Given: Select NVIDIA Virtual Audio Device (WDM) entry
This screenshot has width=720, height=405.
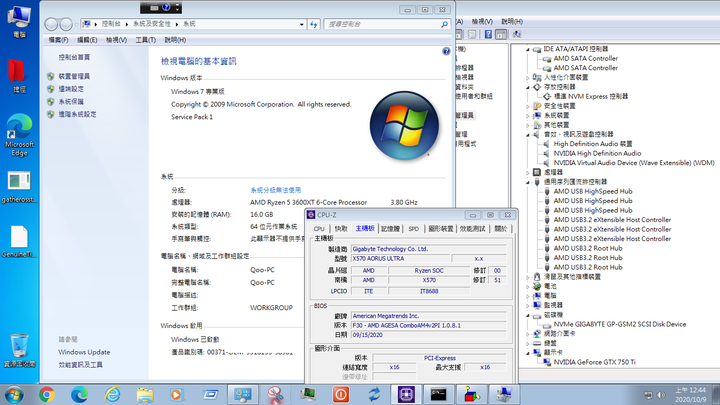Looking at the screenshot, I should tap(634, 163).
